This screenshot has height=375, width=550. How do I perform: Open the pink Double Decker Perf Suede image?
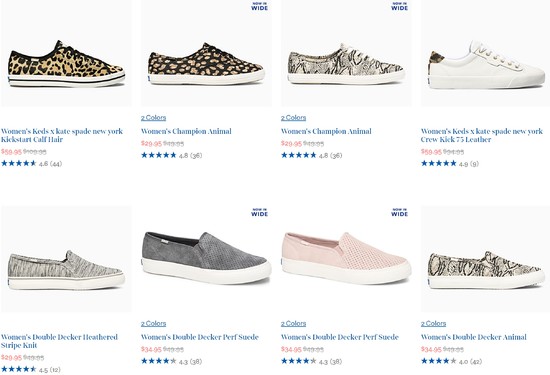(x=346, y=259)
